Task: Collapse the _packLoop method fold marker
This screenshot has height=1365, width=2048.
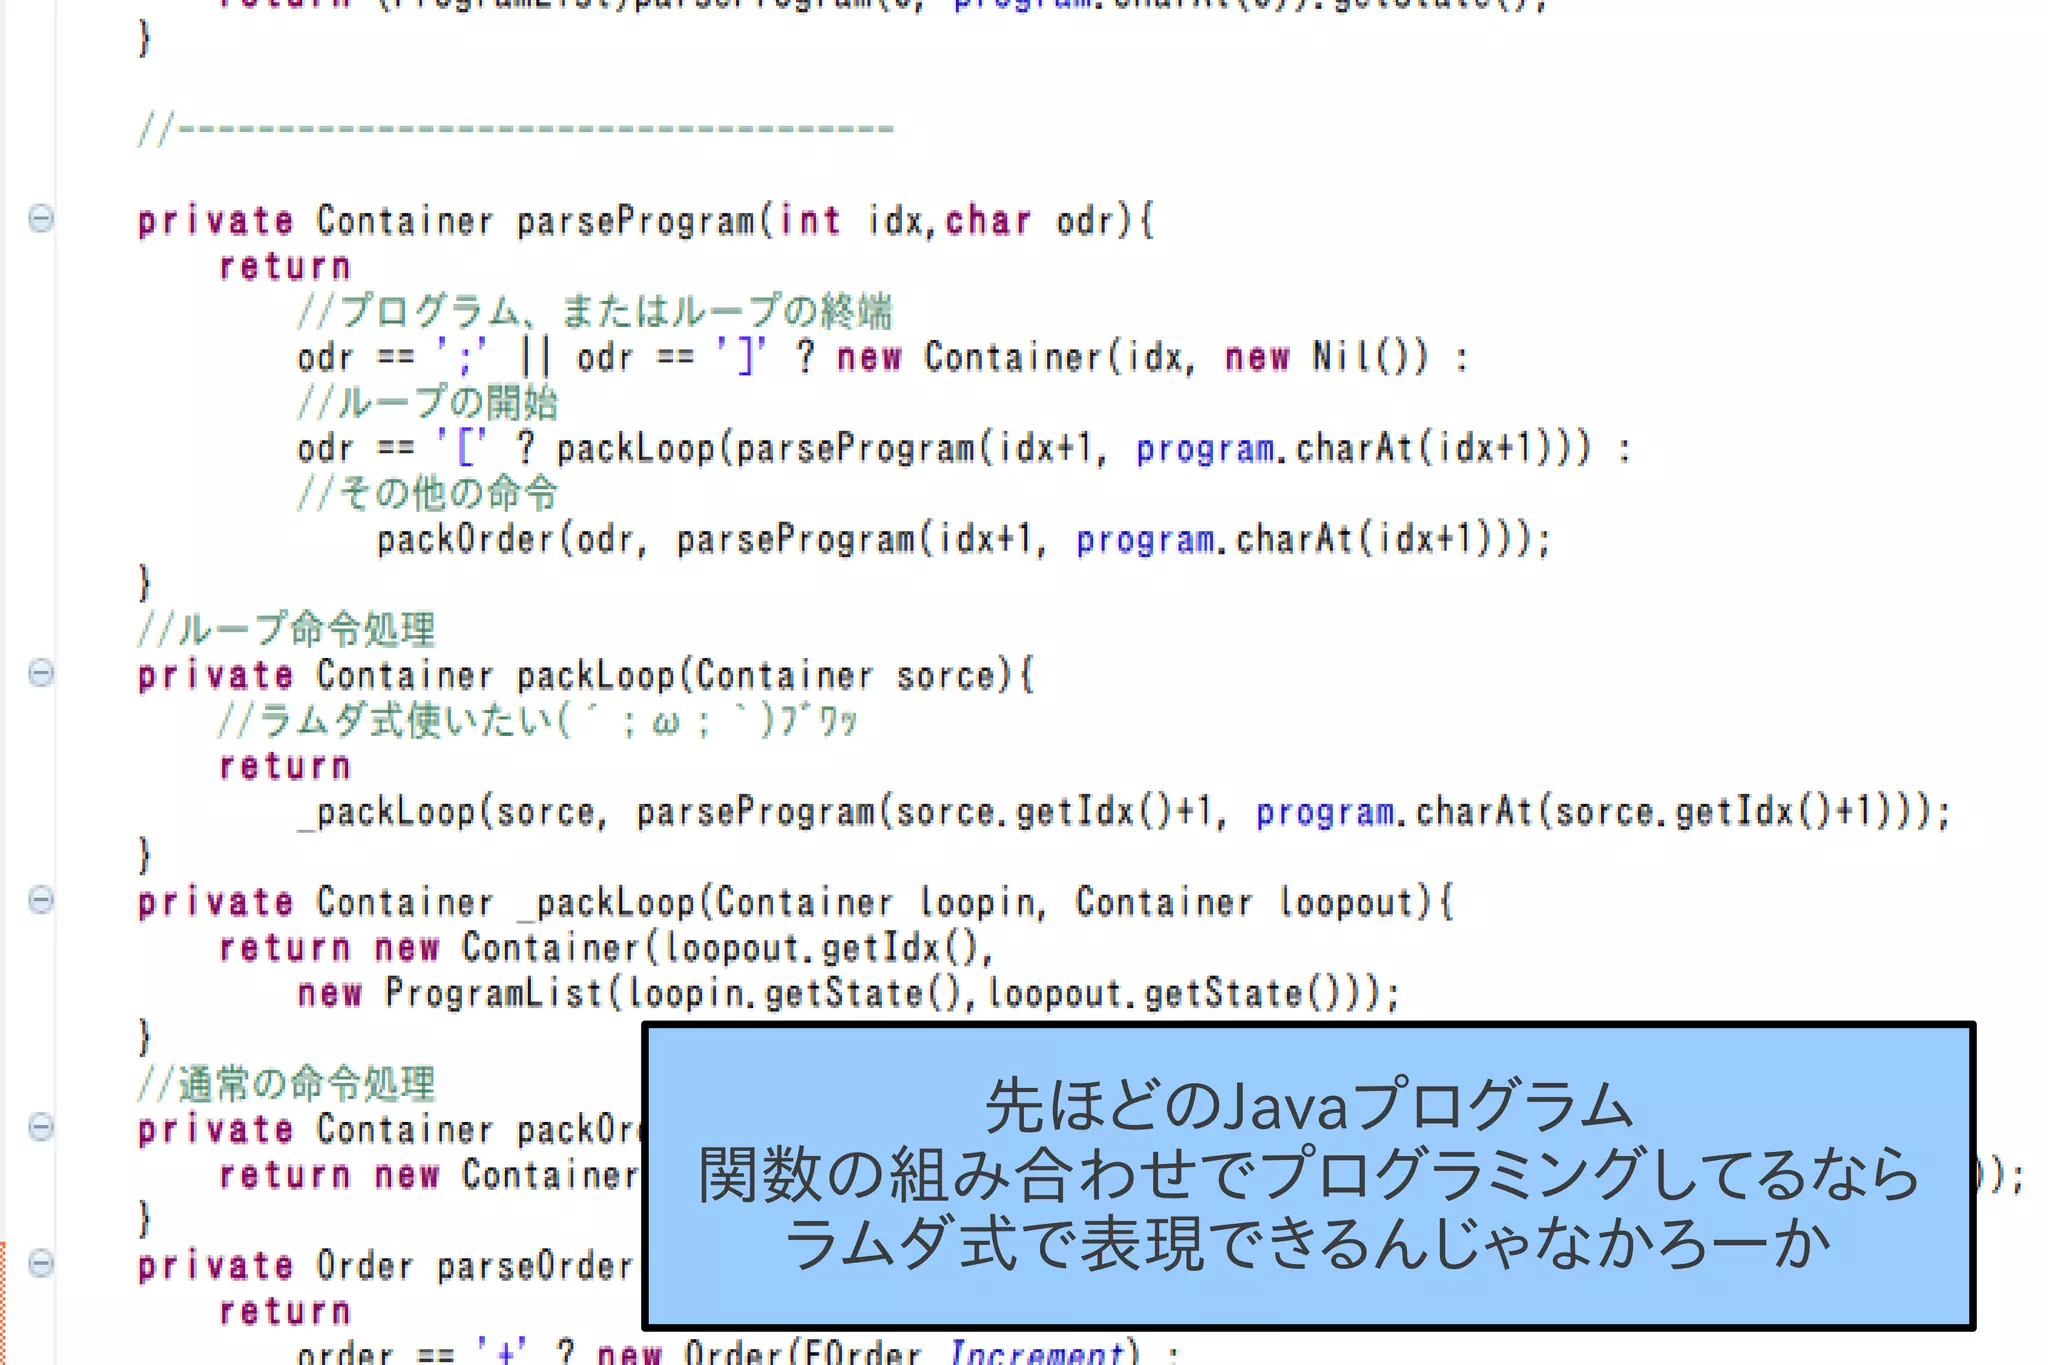Action: click(x=41, y=900)
